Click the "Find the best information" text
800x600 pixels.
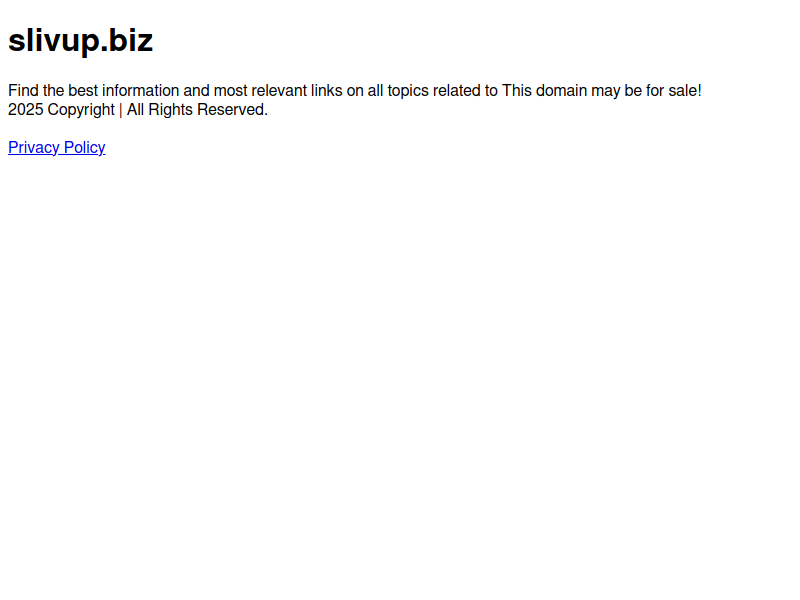pyautogui.click(x=93, y=91)
